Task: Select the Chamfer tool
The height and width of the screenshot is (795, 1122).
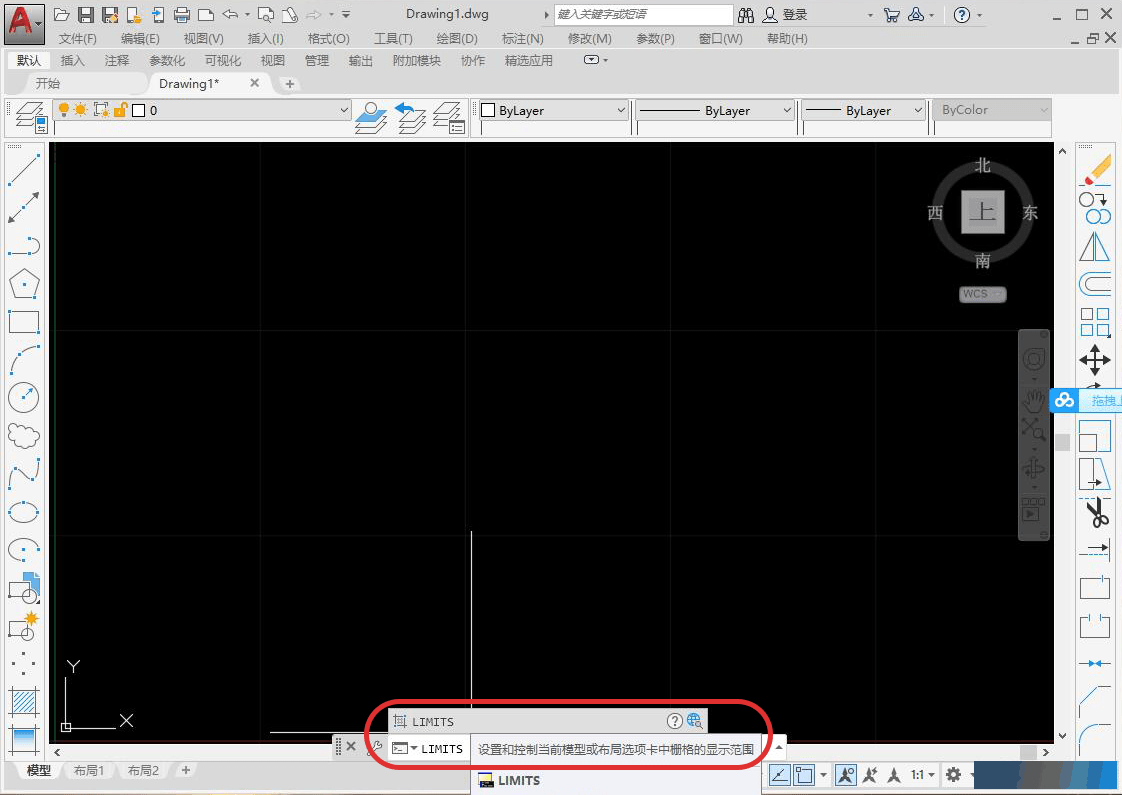Action: 1095,701
